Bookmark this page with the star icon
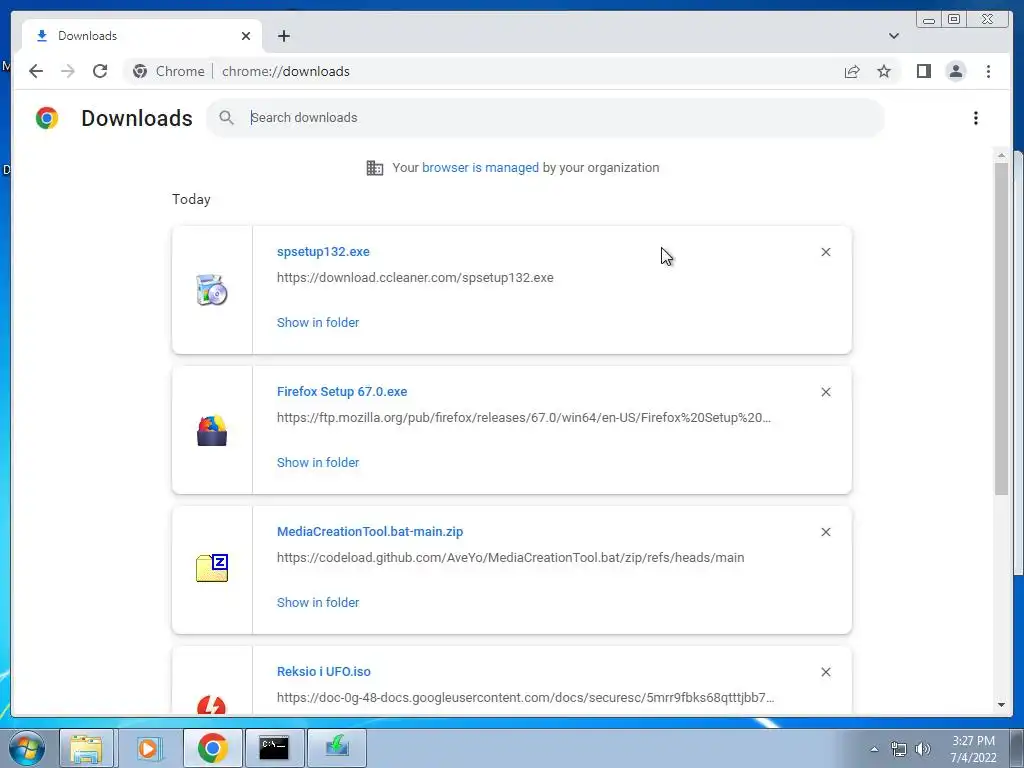1024x768 pixels. [884, 71]
